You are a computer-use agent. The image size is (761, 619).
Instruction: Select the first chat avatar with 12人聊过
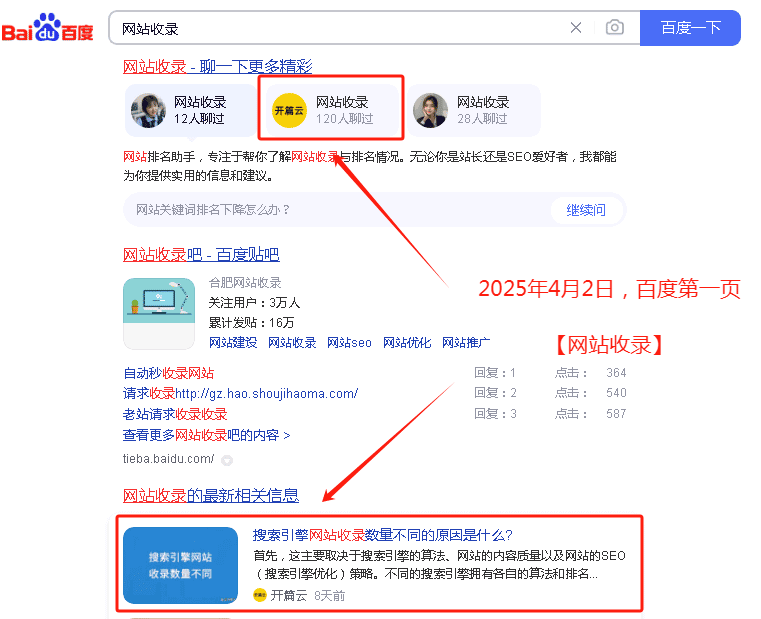149,110
